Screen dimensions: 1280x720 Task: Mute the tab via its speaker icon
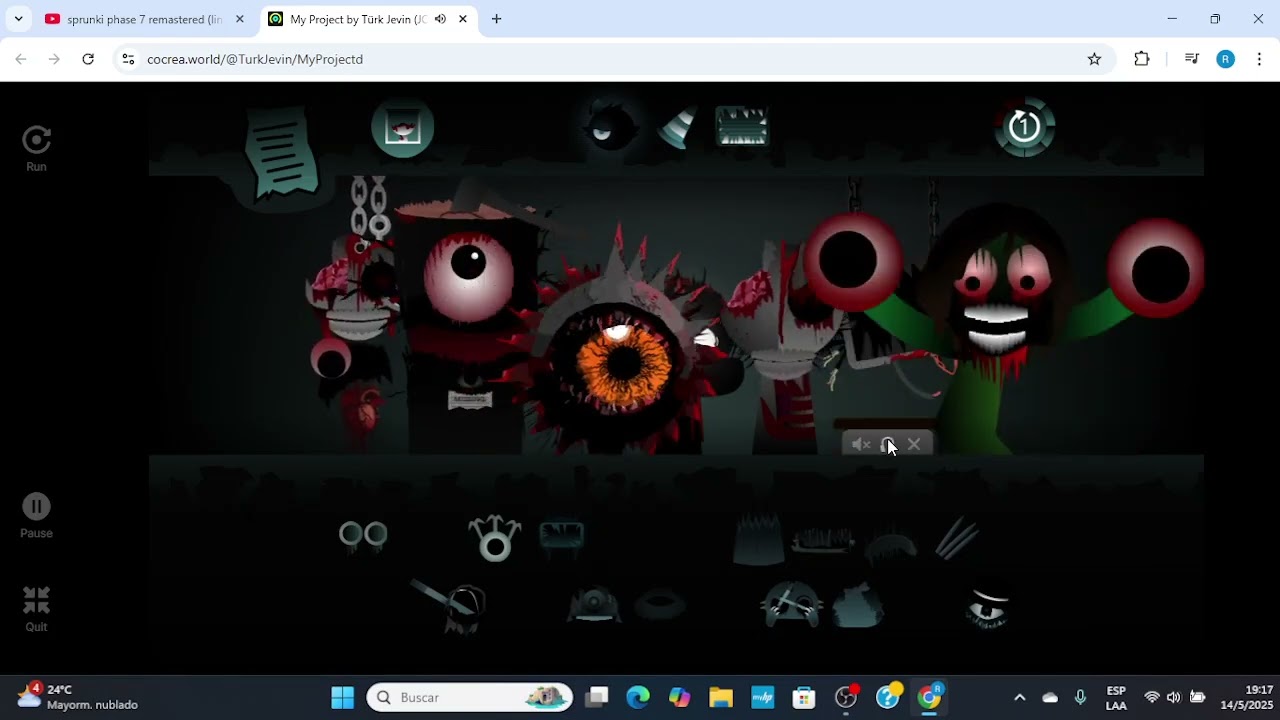pyautogui.click(x=441, y=19)
